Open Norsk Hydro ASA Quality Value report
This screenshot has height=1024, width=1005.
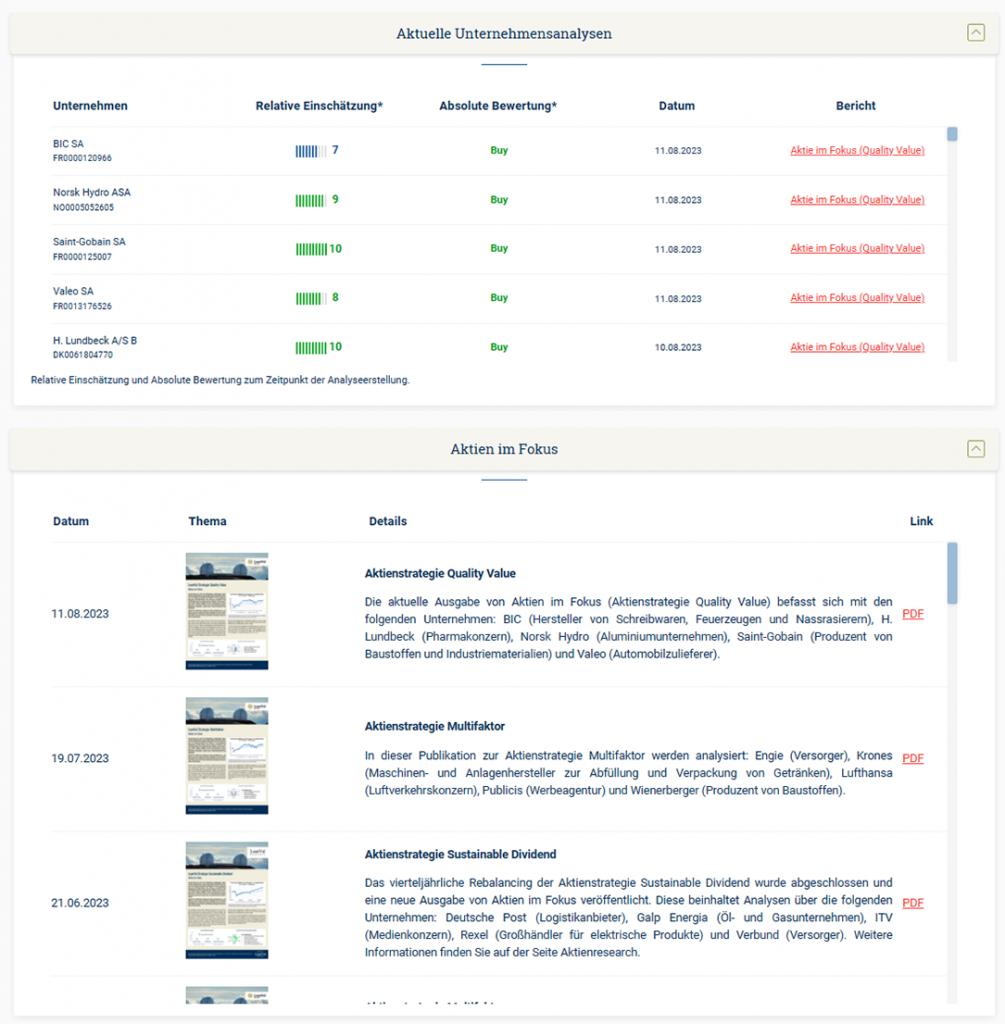pyautogui.click(x=857, y=199)
